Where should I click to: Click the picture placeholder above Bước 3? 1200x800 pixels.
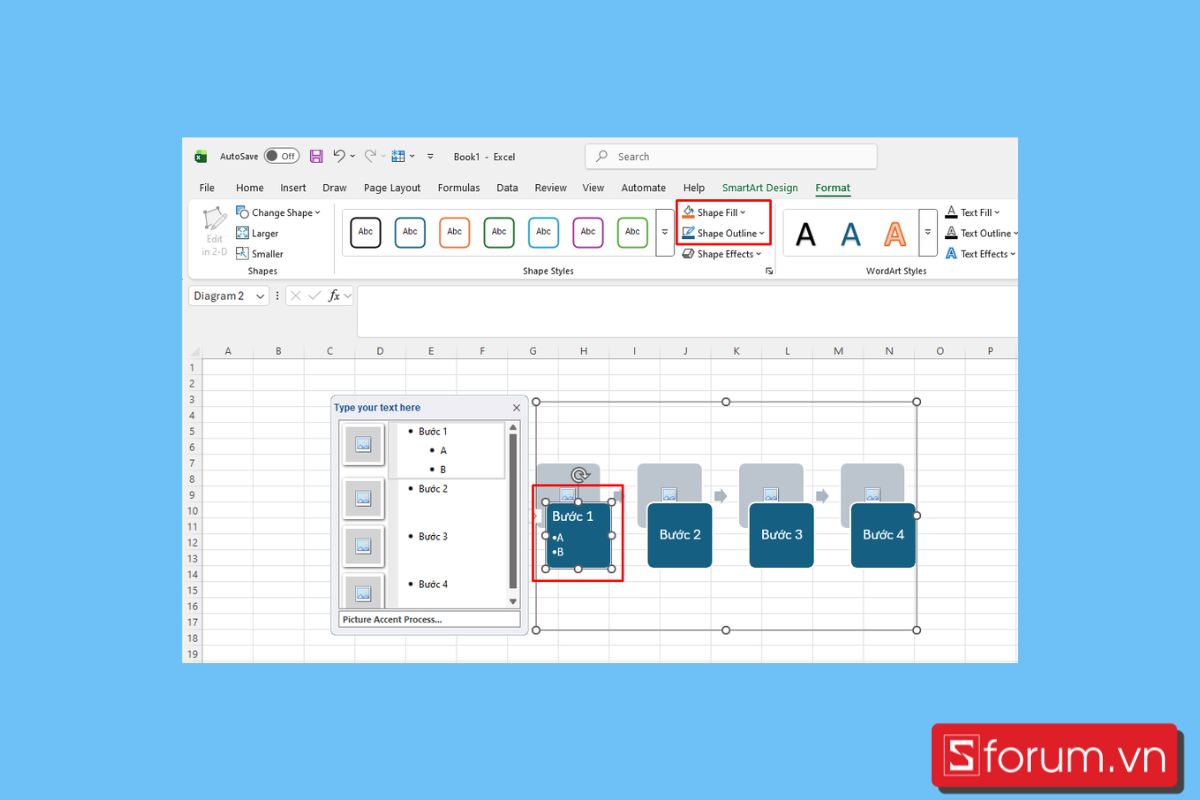point(771,494)
